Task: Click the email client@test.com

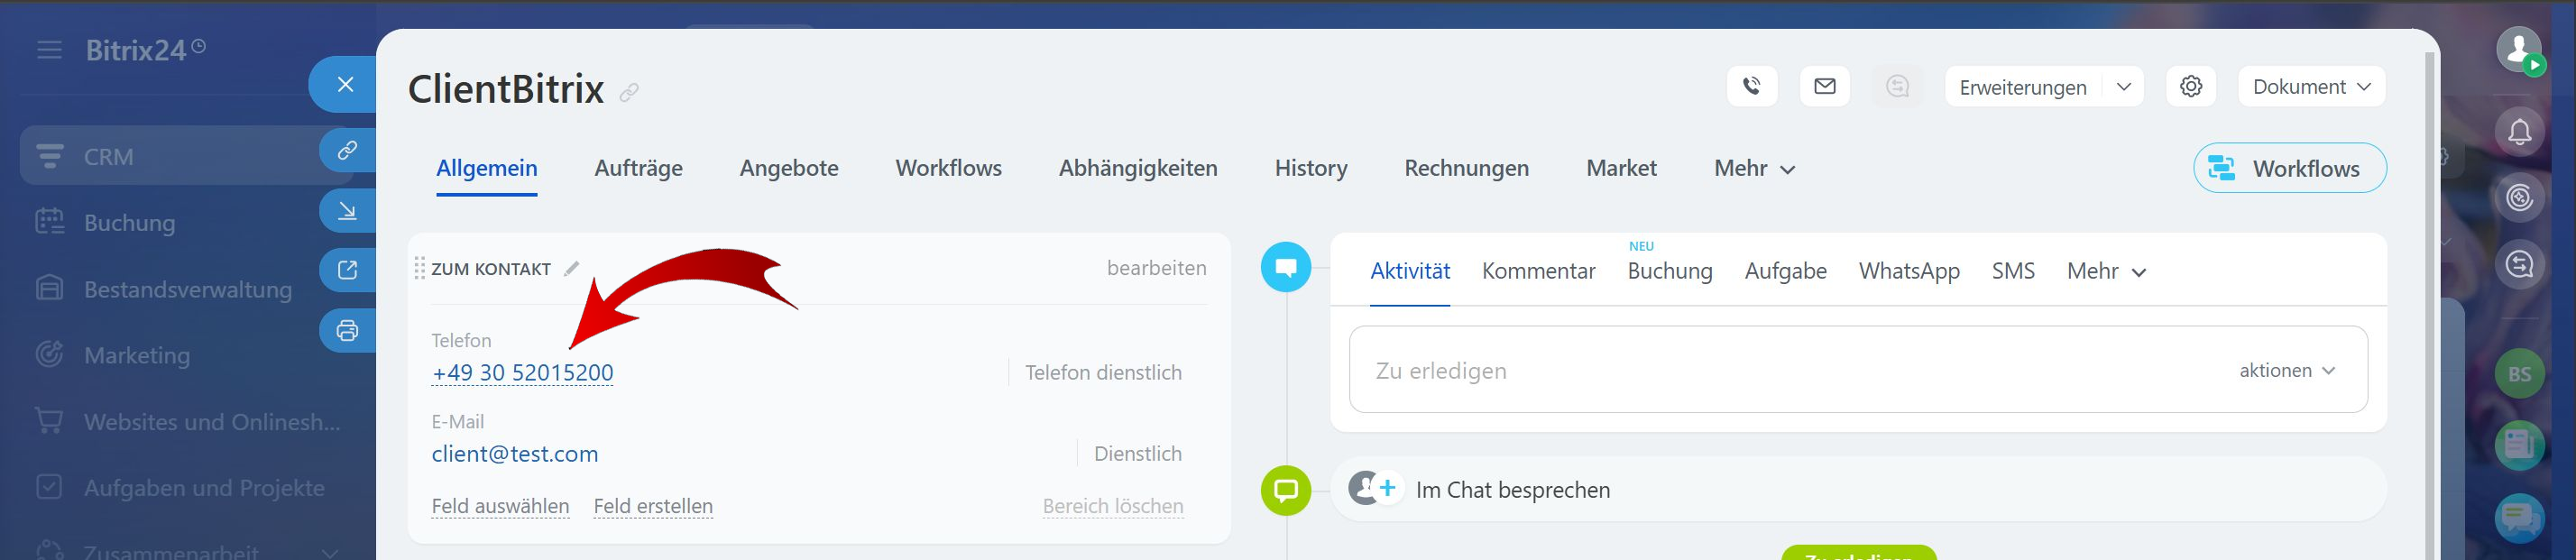Action: 515,454
